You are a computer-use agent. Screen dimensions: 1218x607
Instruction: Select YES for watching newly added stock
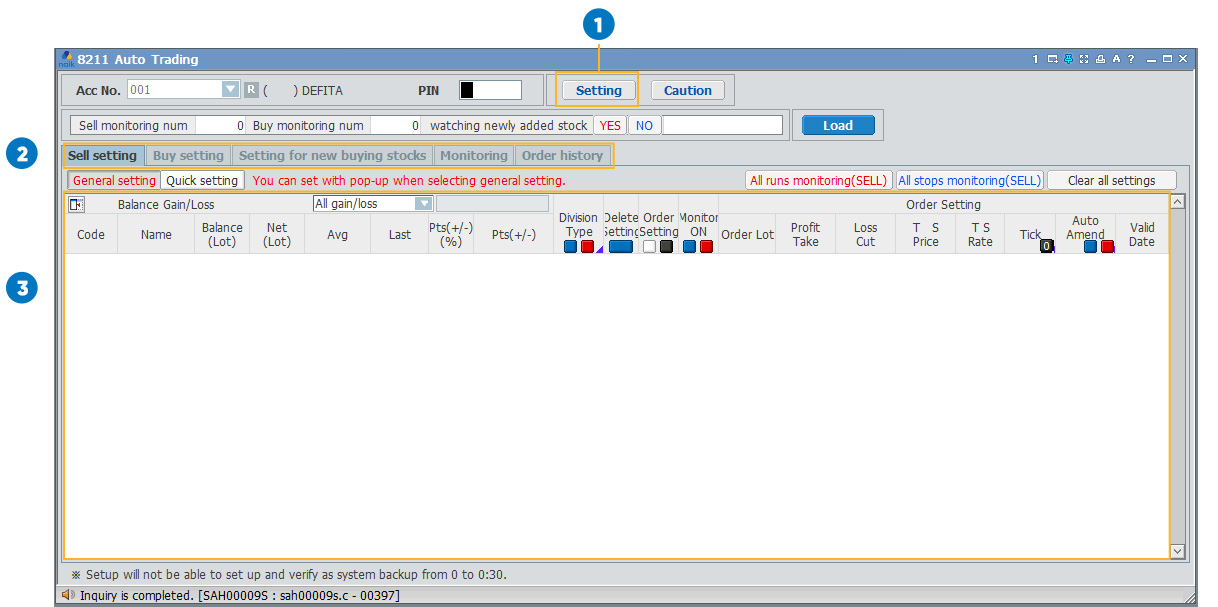coord(610,126)
